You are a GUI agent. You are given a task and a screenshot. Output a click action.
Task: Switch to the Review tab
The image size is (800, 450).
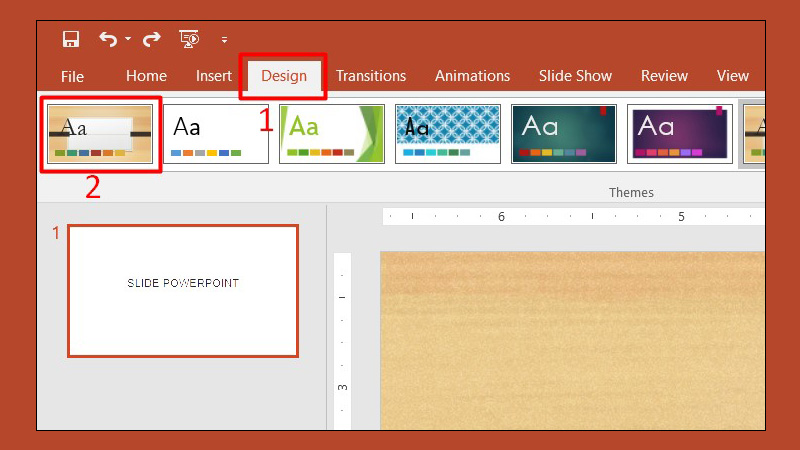coord(664,76)
